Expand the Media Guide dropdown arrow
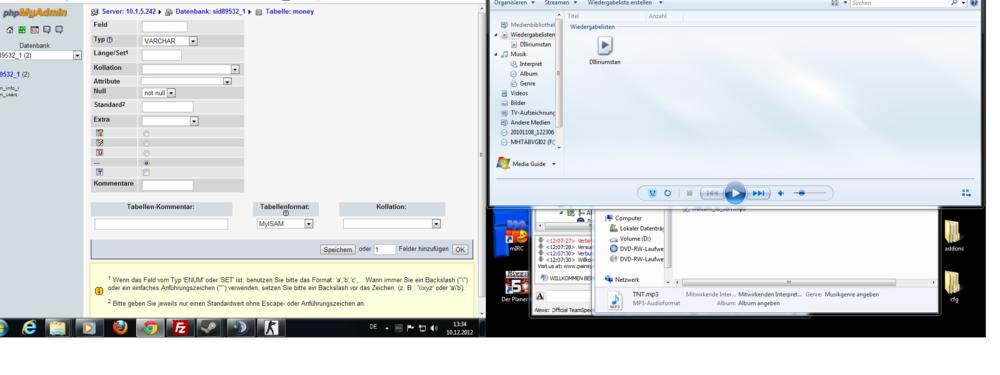 pos(554,165)
